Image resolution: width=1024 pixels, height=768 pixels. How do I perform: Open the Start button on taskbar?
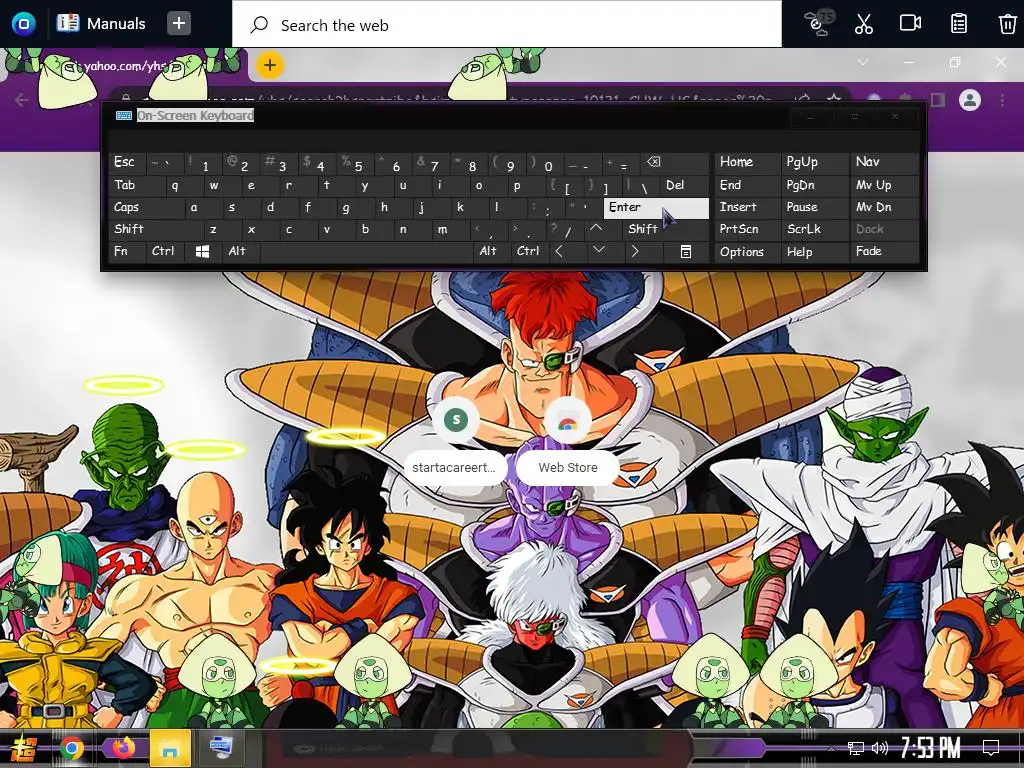tap(24, 748)
